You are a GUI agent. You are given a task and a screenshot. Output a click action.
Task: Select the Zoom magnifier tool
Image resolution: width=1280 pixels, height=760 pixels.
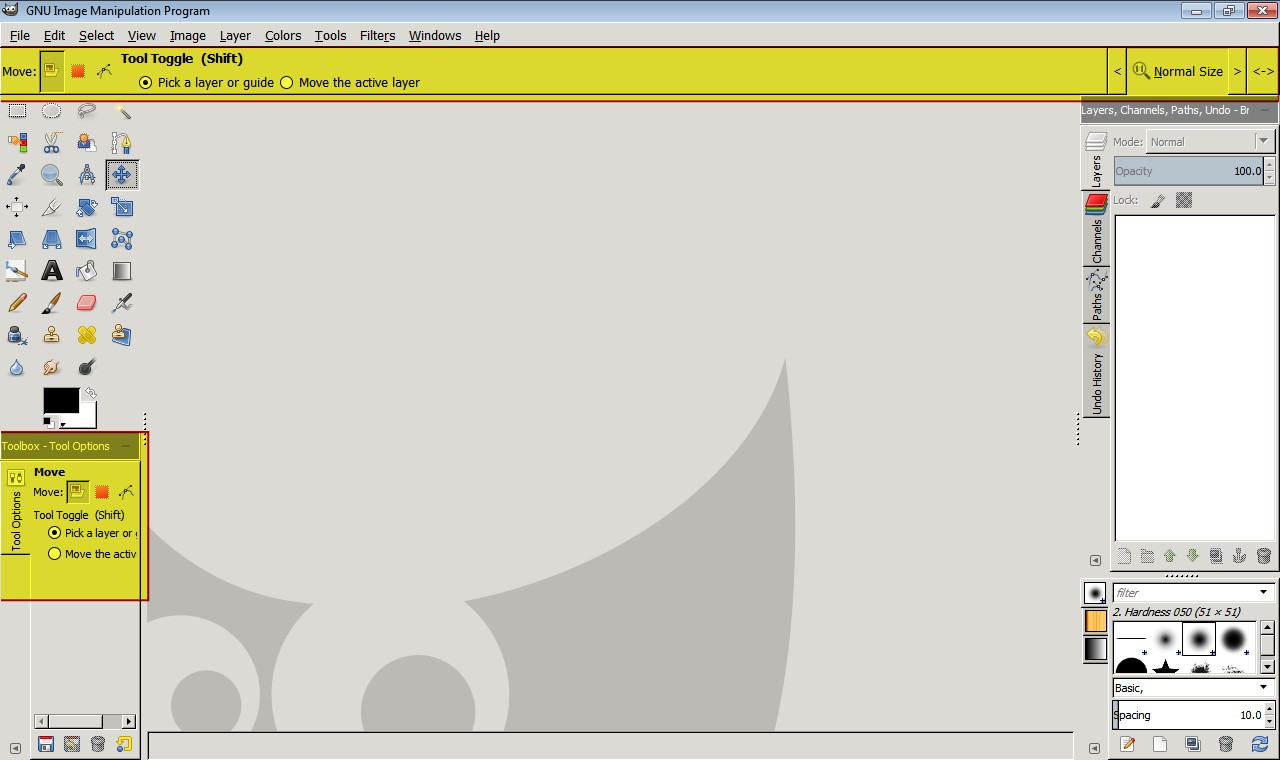tap(52, 175)
